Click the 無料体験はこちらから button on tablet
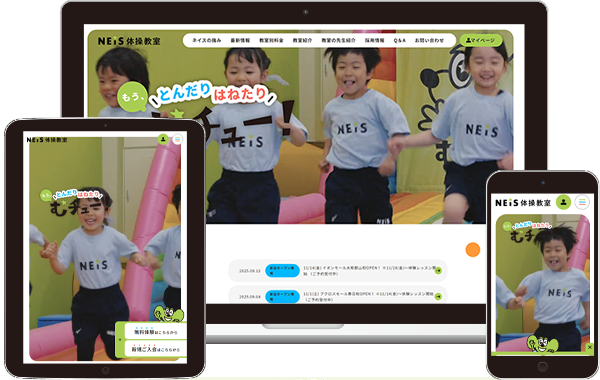Image resolution: width=600 pixels, height=380 pixels. (156, 332)
